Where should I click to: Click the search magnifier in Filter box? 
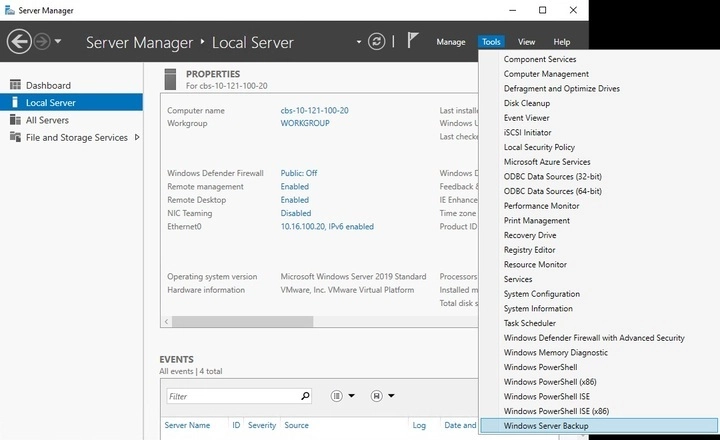(x=305, y=396)
